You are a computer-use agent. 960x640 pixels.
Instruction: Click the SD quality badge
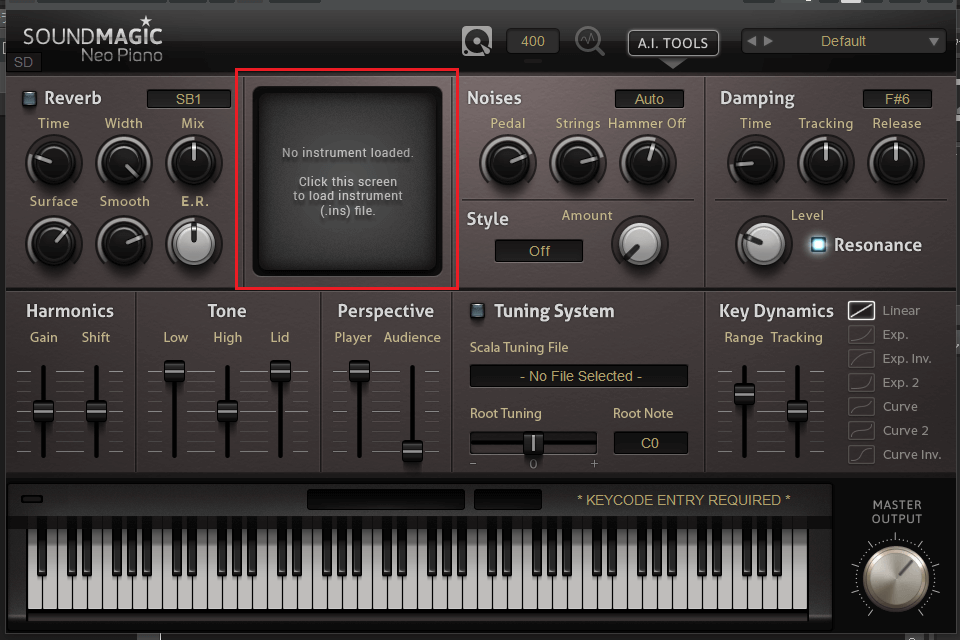(23, 62)
